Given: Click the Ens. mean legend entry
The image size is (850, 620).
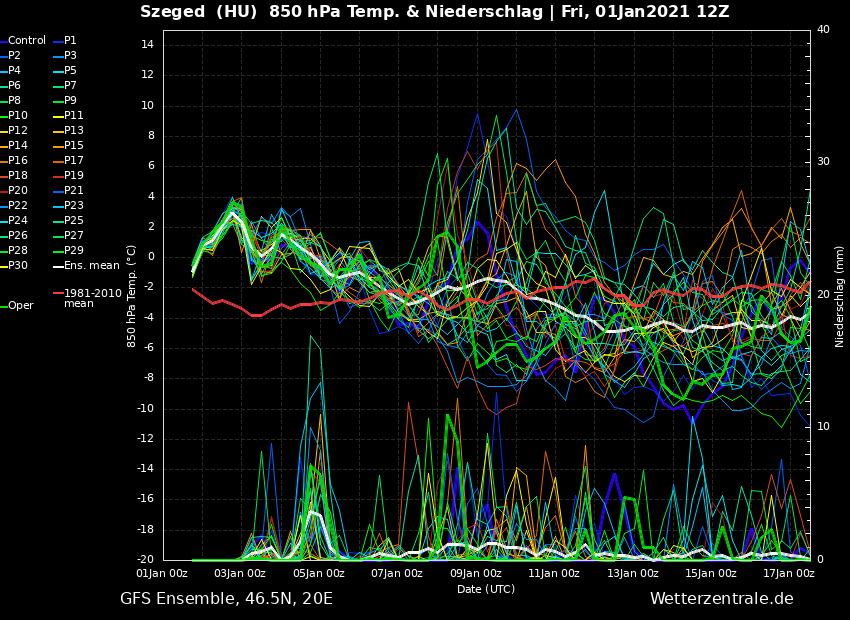Looking at the screenshot, I should coord(90,266).
